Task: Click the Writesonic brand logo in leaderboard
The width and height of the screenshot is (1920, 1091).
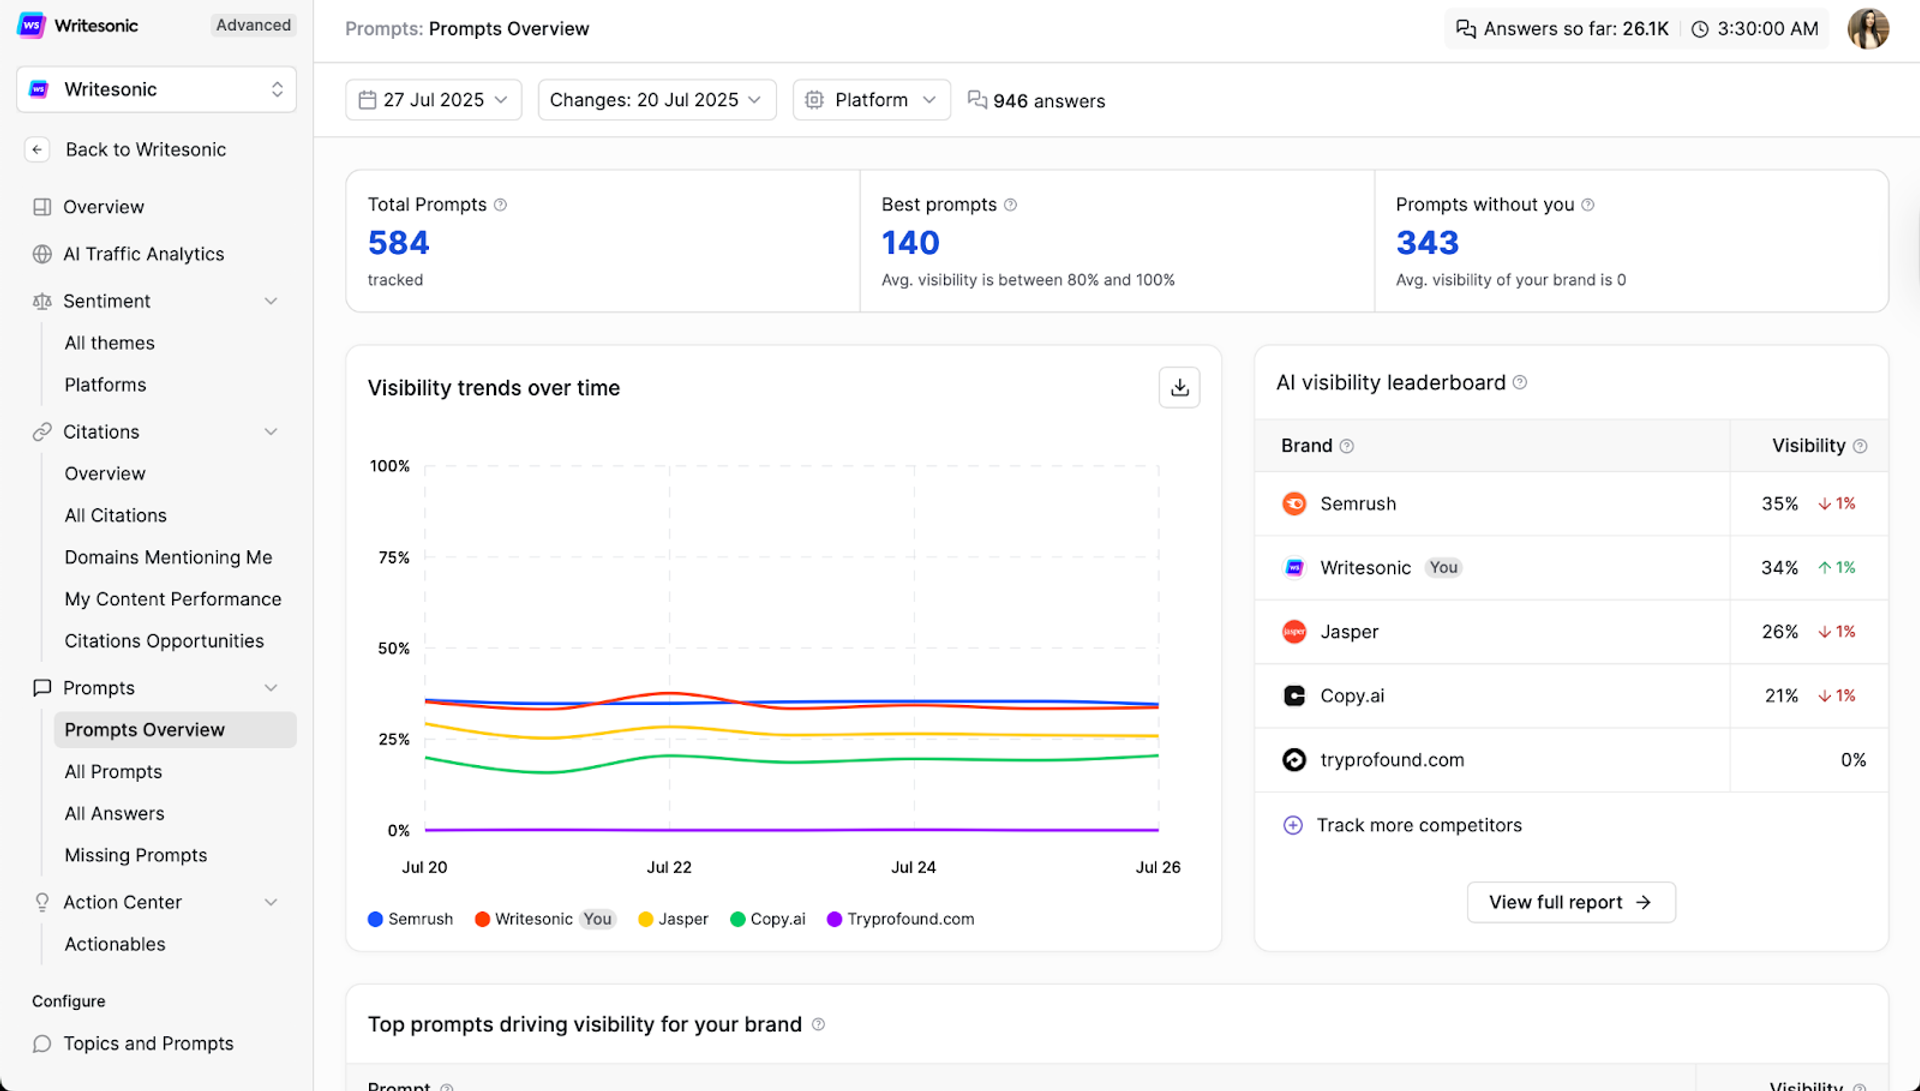Action: click(x=1294, y=568)
